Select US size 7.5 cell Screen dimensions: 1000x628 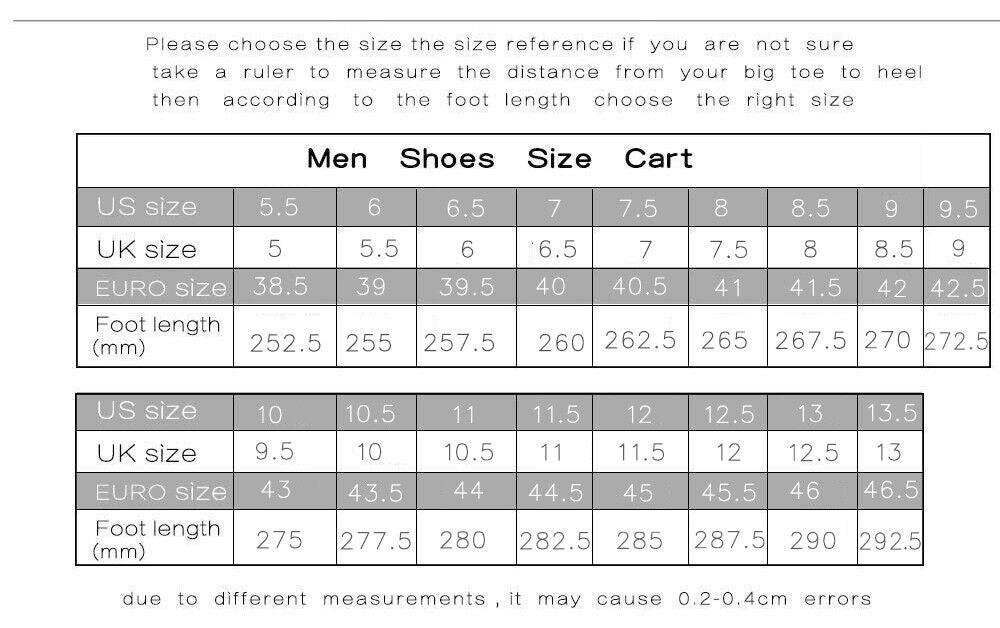(x=640, y=207)
